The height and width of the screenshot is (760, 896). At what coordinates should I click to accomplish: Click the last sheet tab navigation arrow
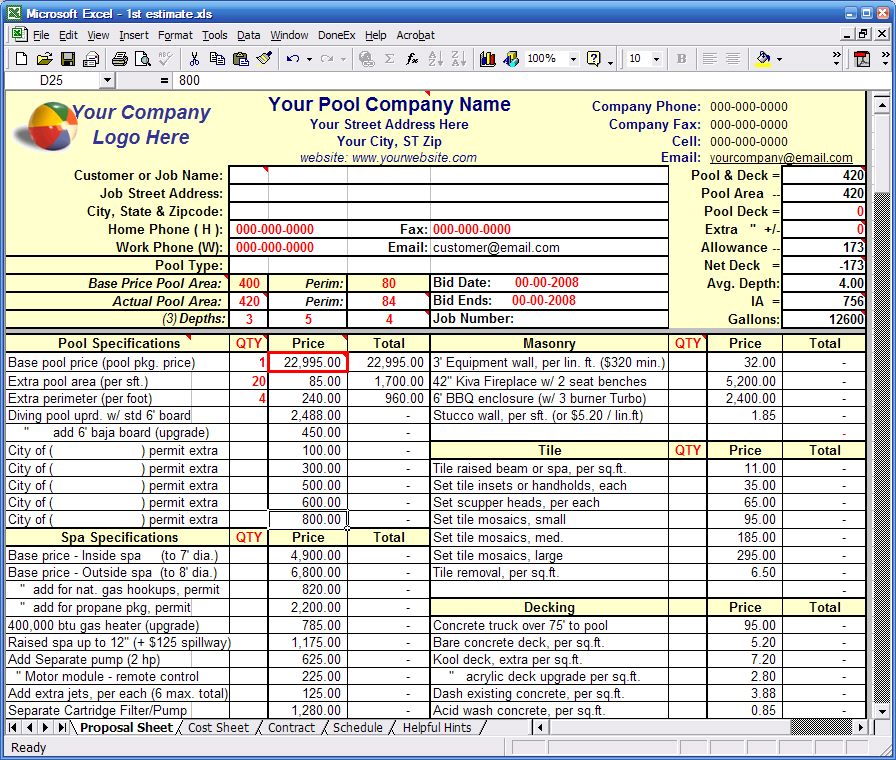[62, 727]
